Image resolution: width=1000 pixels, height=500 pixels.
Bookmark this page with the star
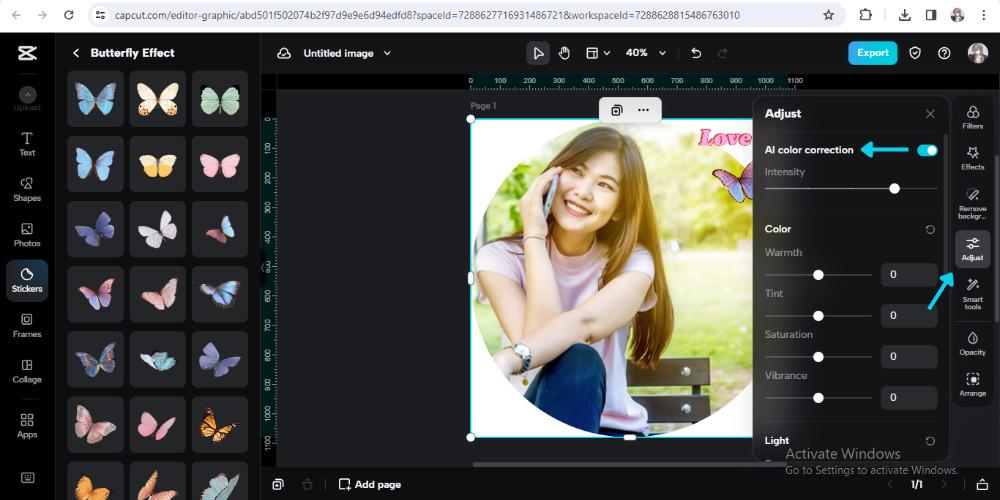pos(828,15)
